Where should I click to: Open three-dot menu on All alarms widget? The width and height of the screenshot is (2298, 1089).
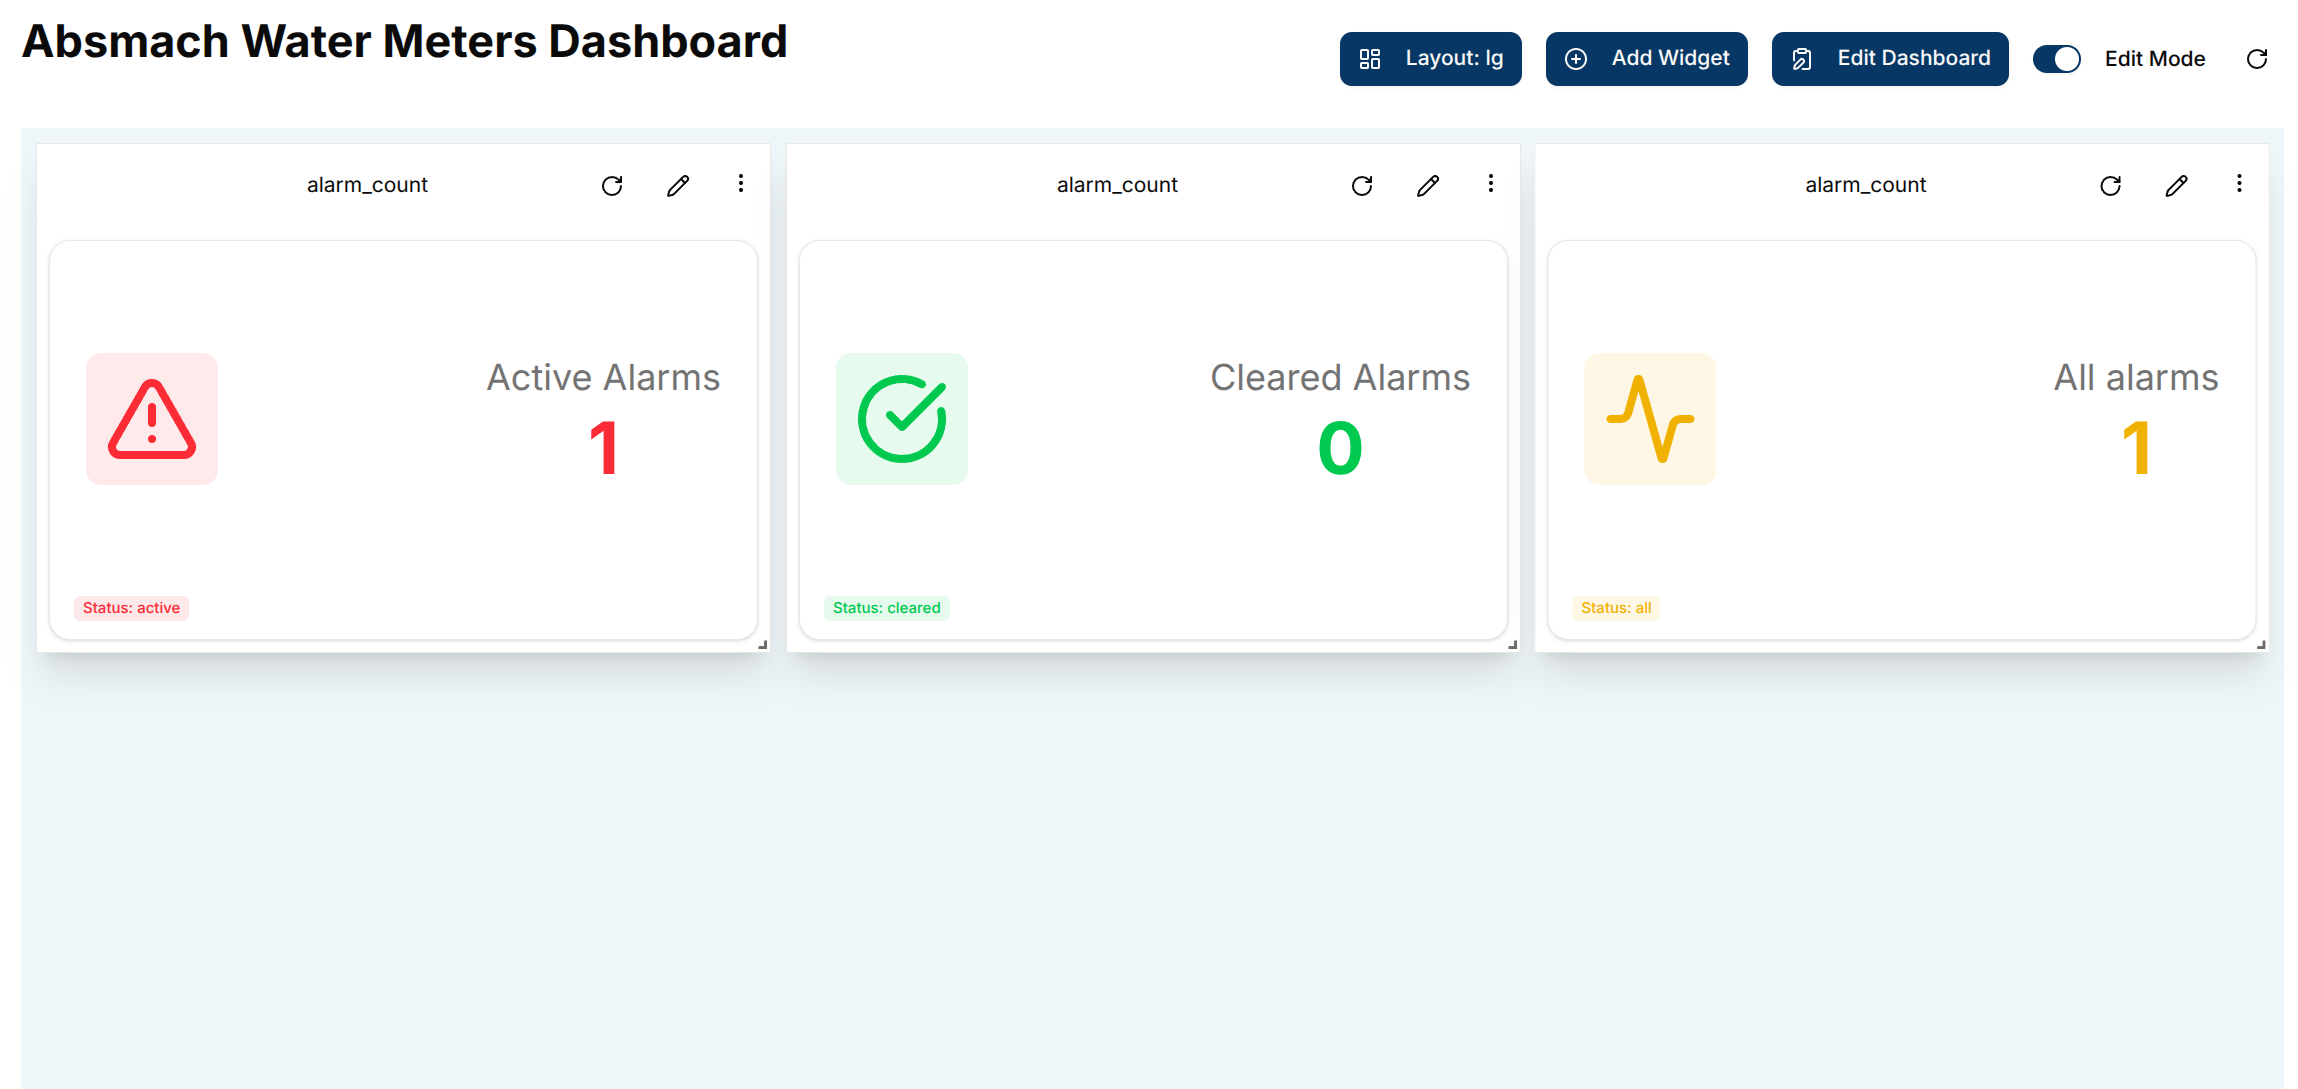(x=2239, y=183)
